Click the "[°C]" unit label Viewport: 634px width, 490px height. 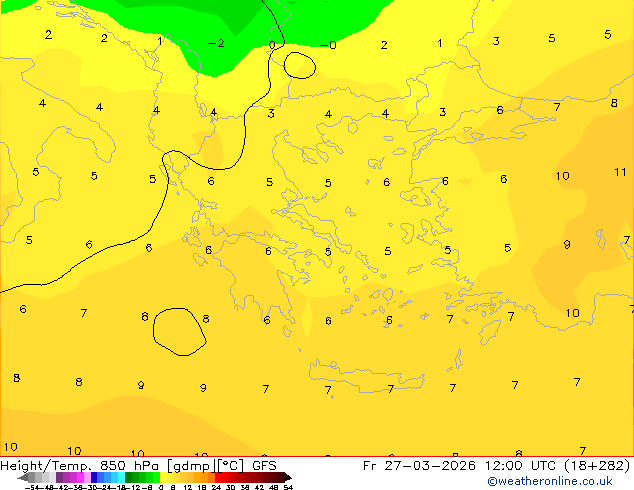pyautogui.click(x=230, y=466)
